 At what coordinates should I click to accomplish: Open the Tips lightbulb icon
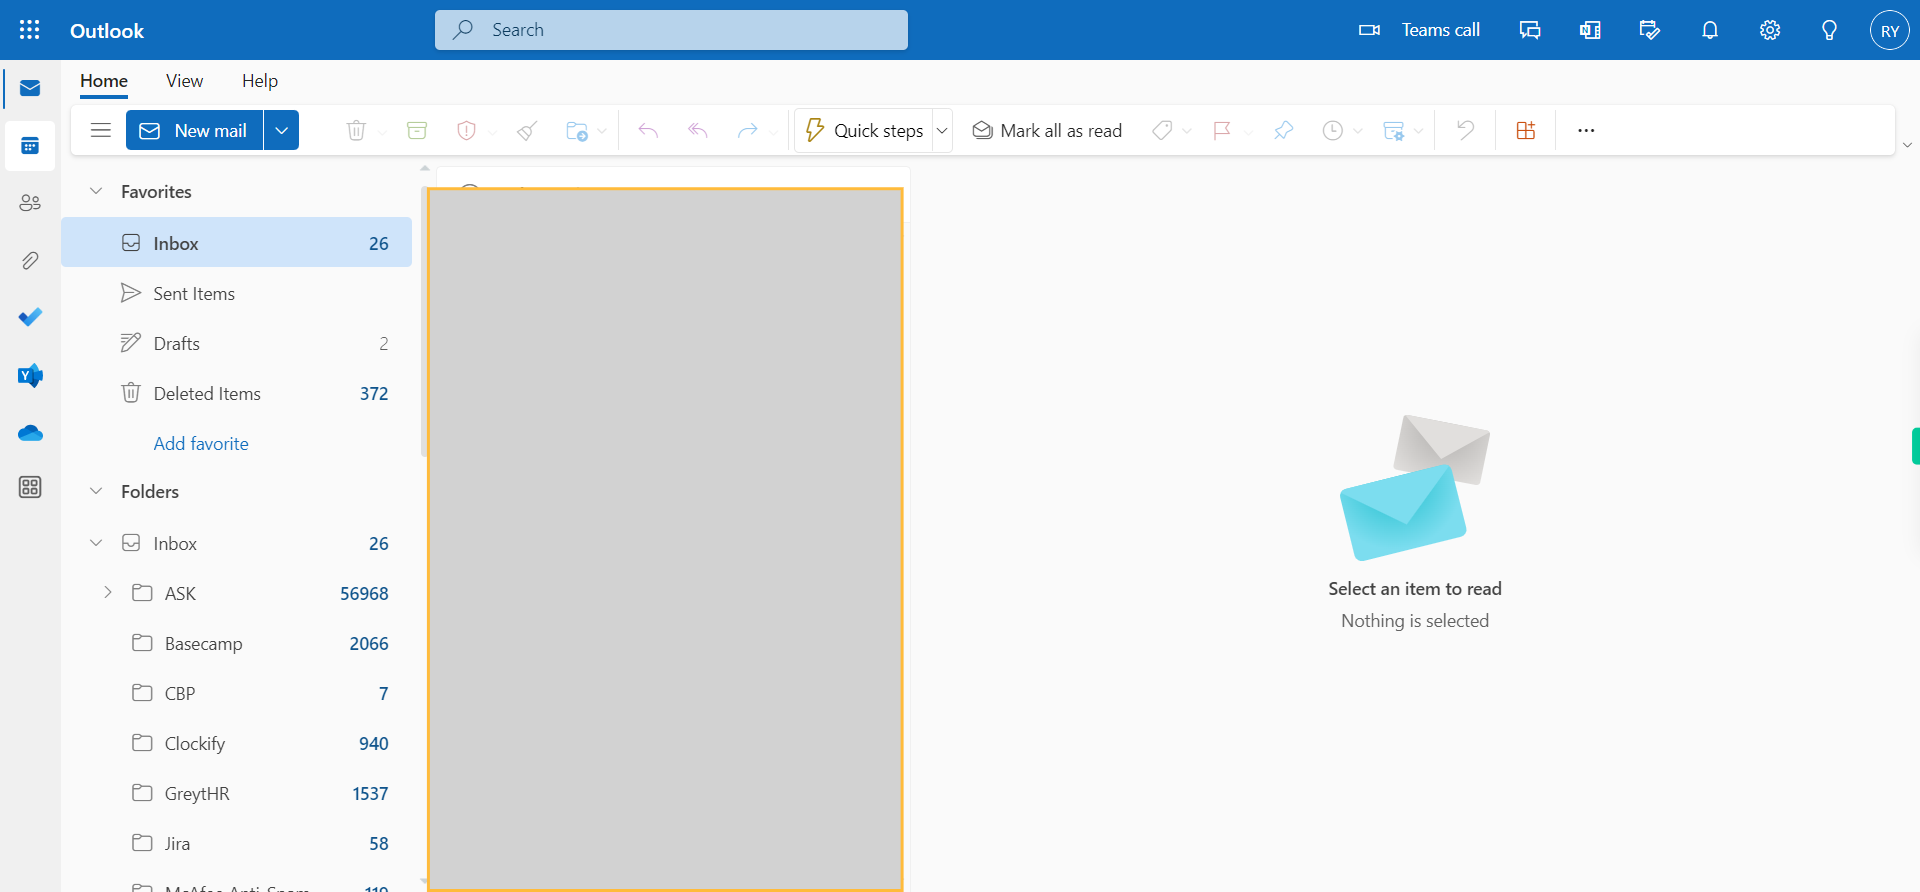click(x=1829, y=30)
